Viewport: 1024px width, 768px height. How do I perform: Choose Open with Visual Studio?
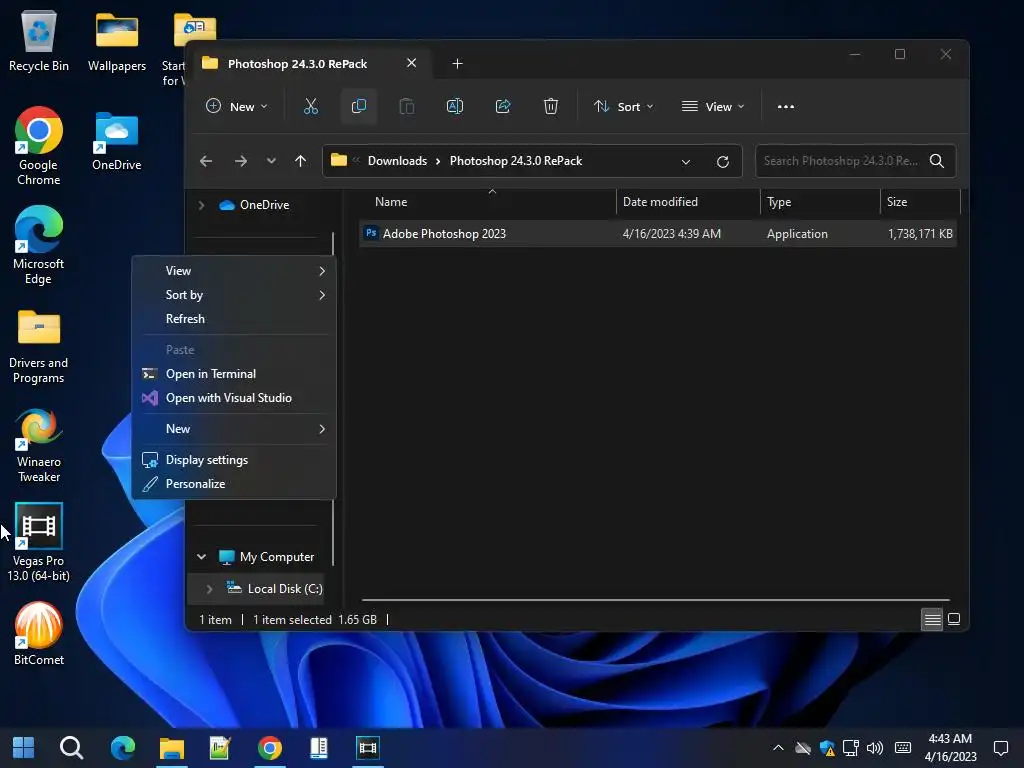tap(234, 398)
